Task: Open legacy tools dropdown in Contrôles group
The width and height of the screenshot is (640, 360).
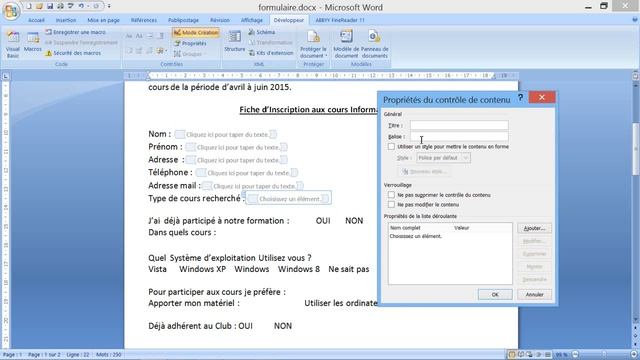Action: [161, 51]
